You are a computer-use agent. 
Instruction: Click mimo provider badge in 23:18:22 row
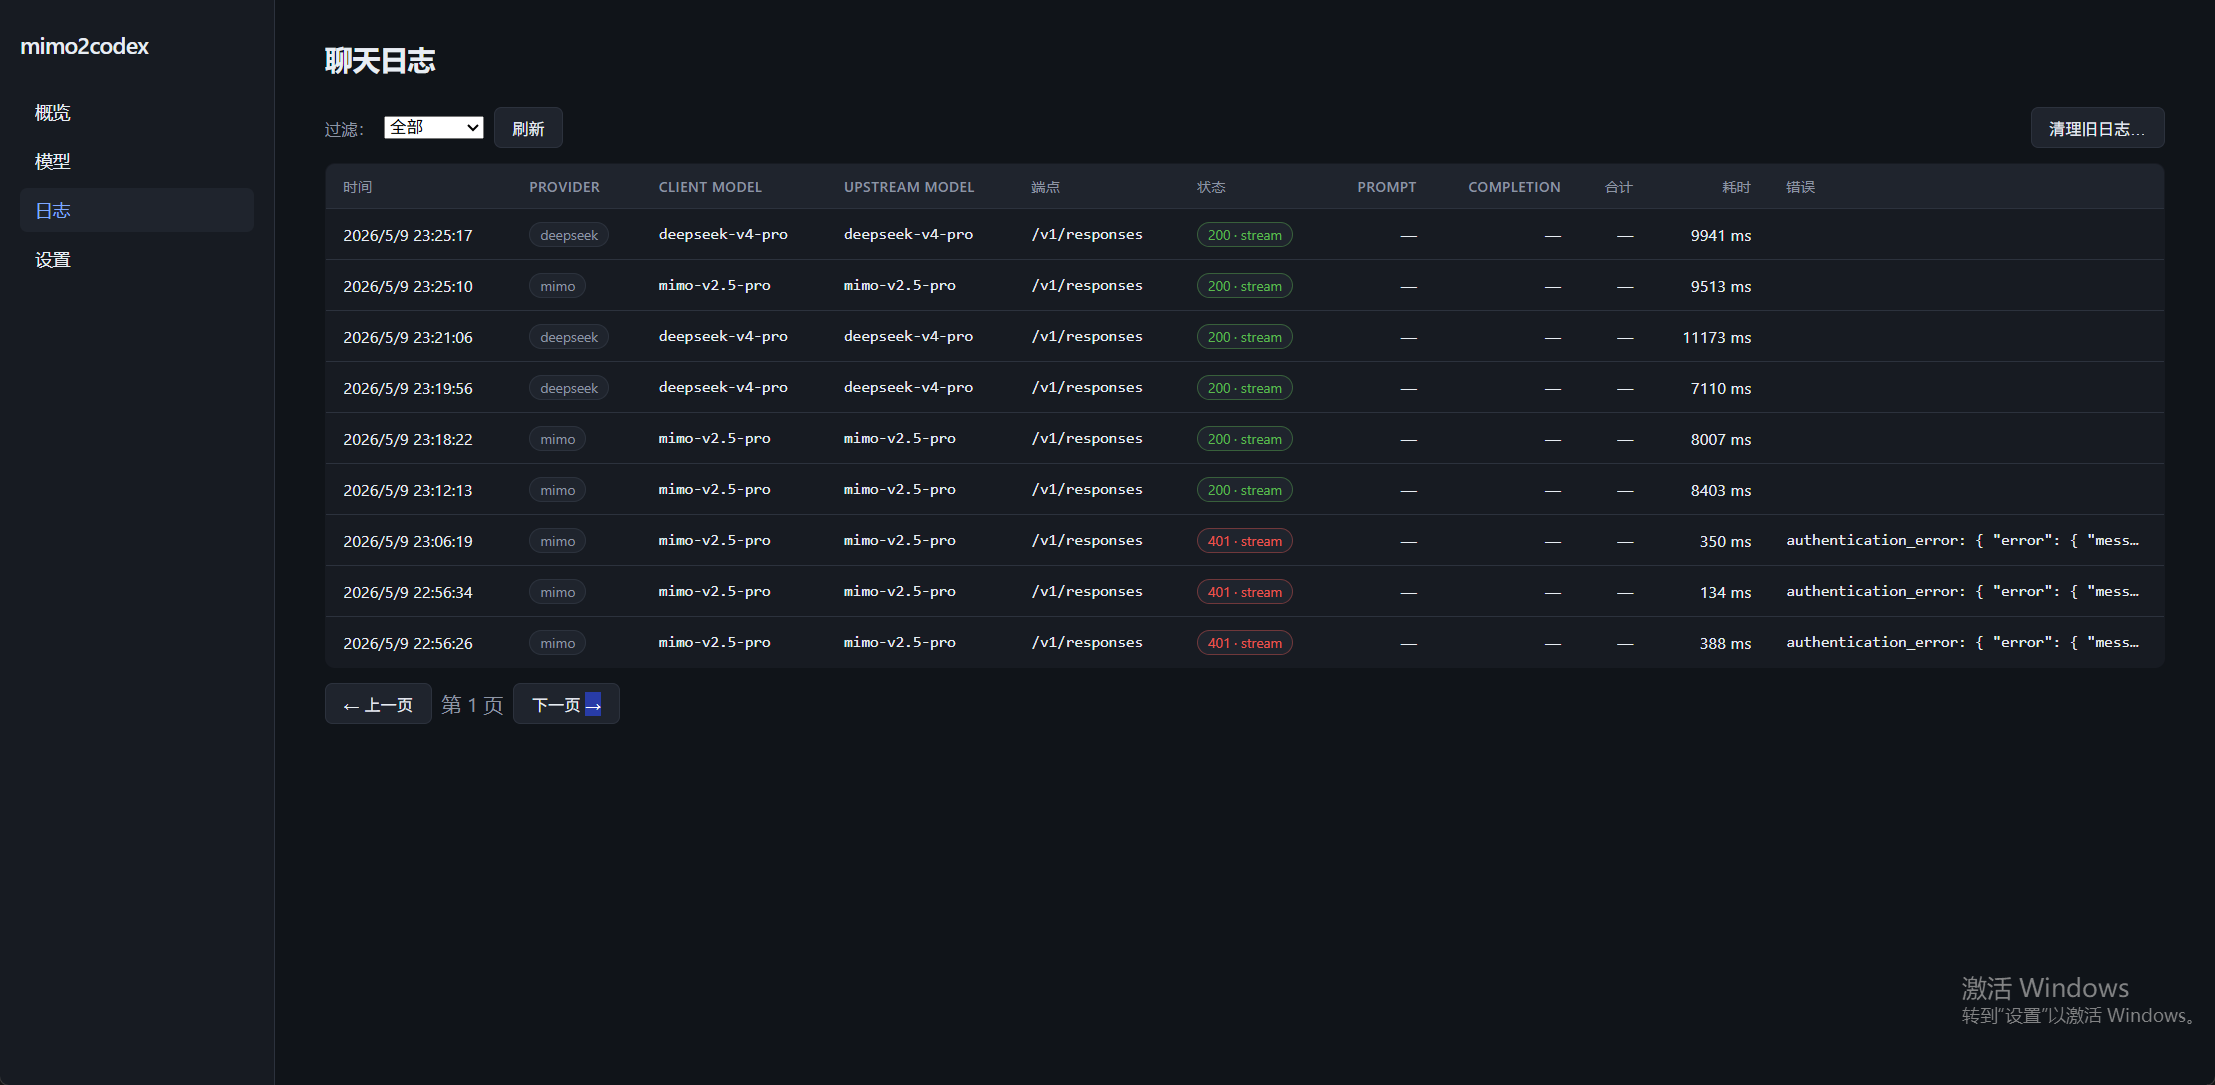558,439
